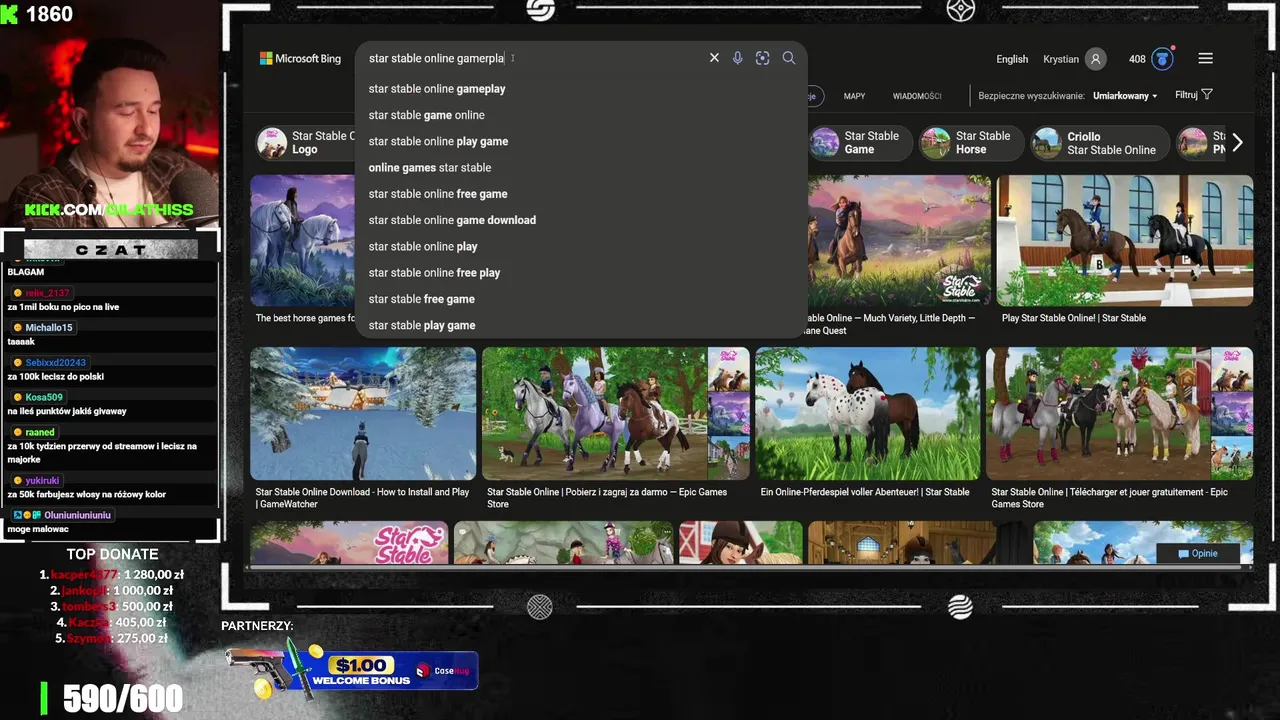Open the Opinie feedback button
This screenshot has width=1280, height=720.
[x=1198, y=553]
